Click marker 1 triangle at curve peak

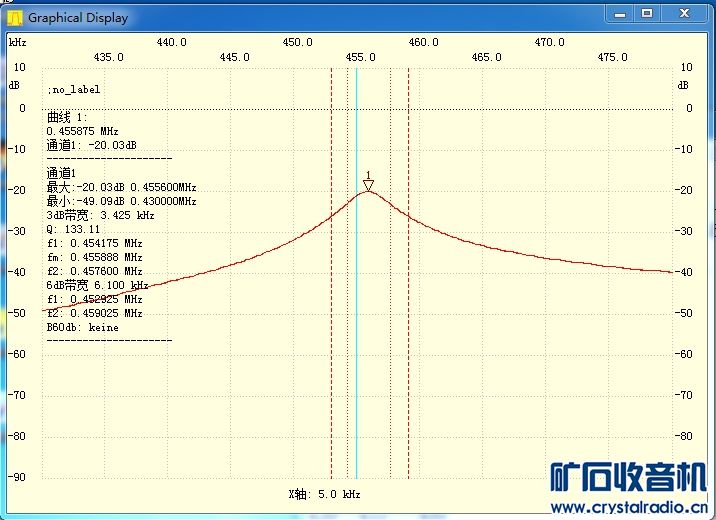(368, 185)
